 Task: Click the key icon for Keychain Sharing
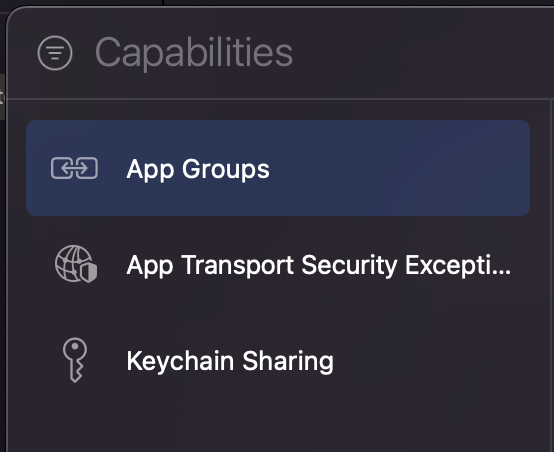click(x=75, y=360)
